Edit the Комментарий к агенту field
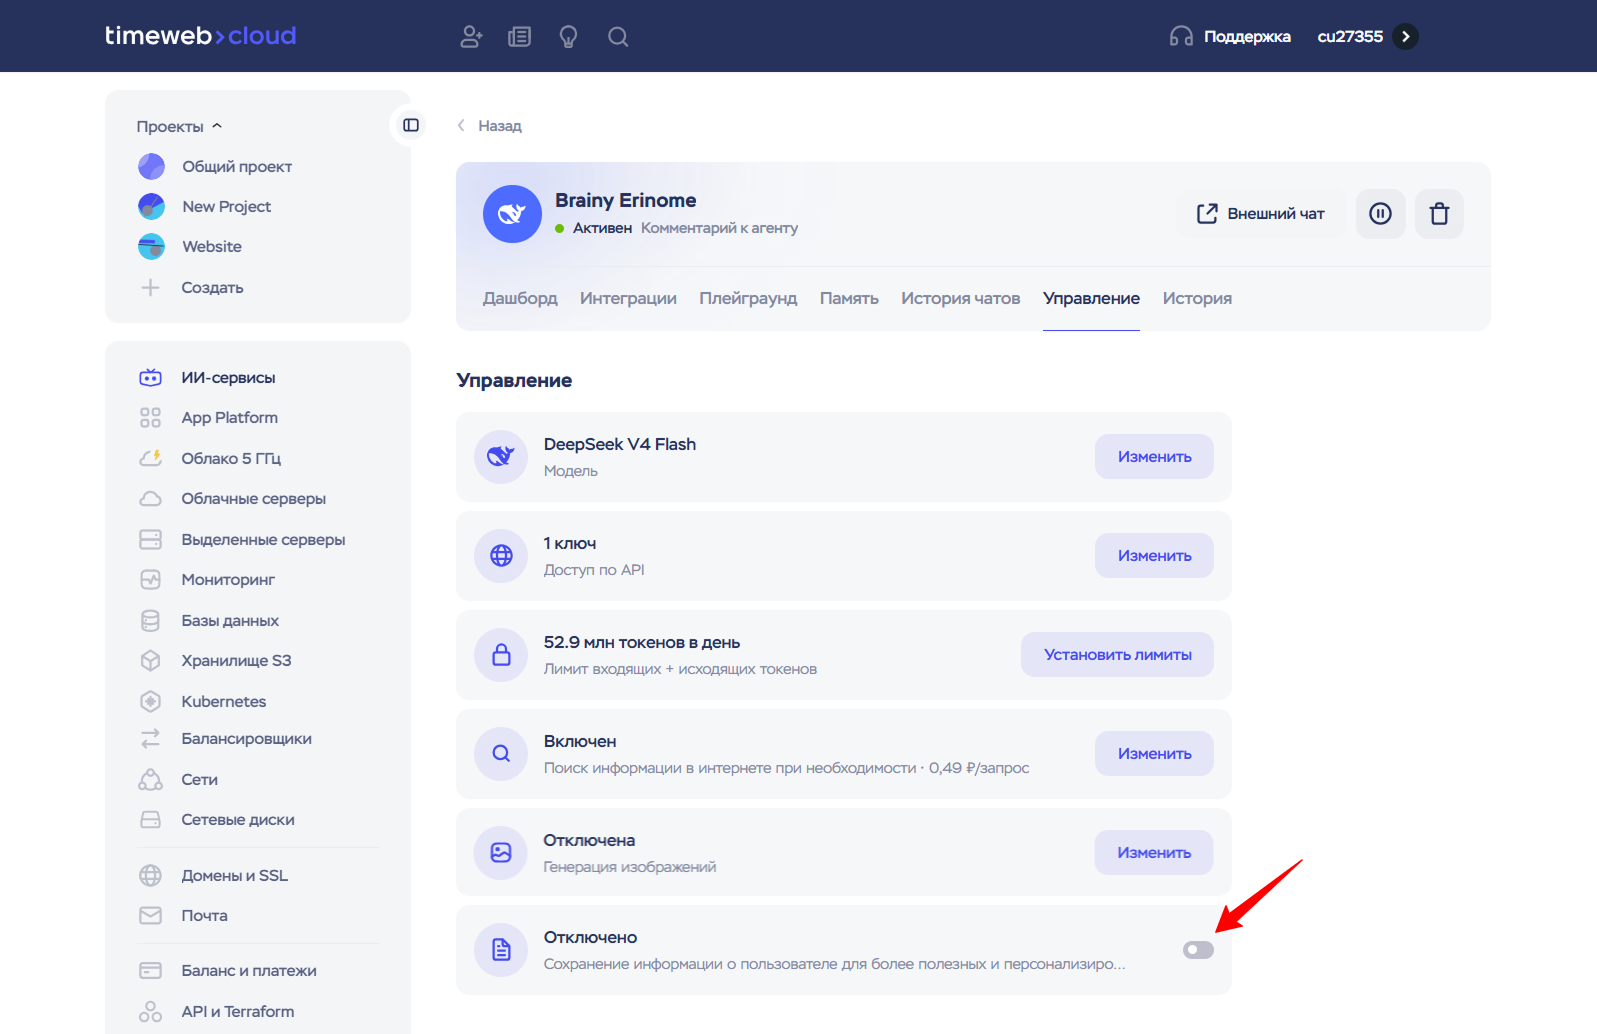The width and height of the screenshot is (1597, 1034). click(x=719, y=228)
